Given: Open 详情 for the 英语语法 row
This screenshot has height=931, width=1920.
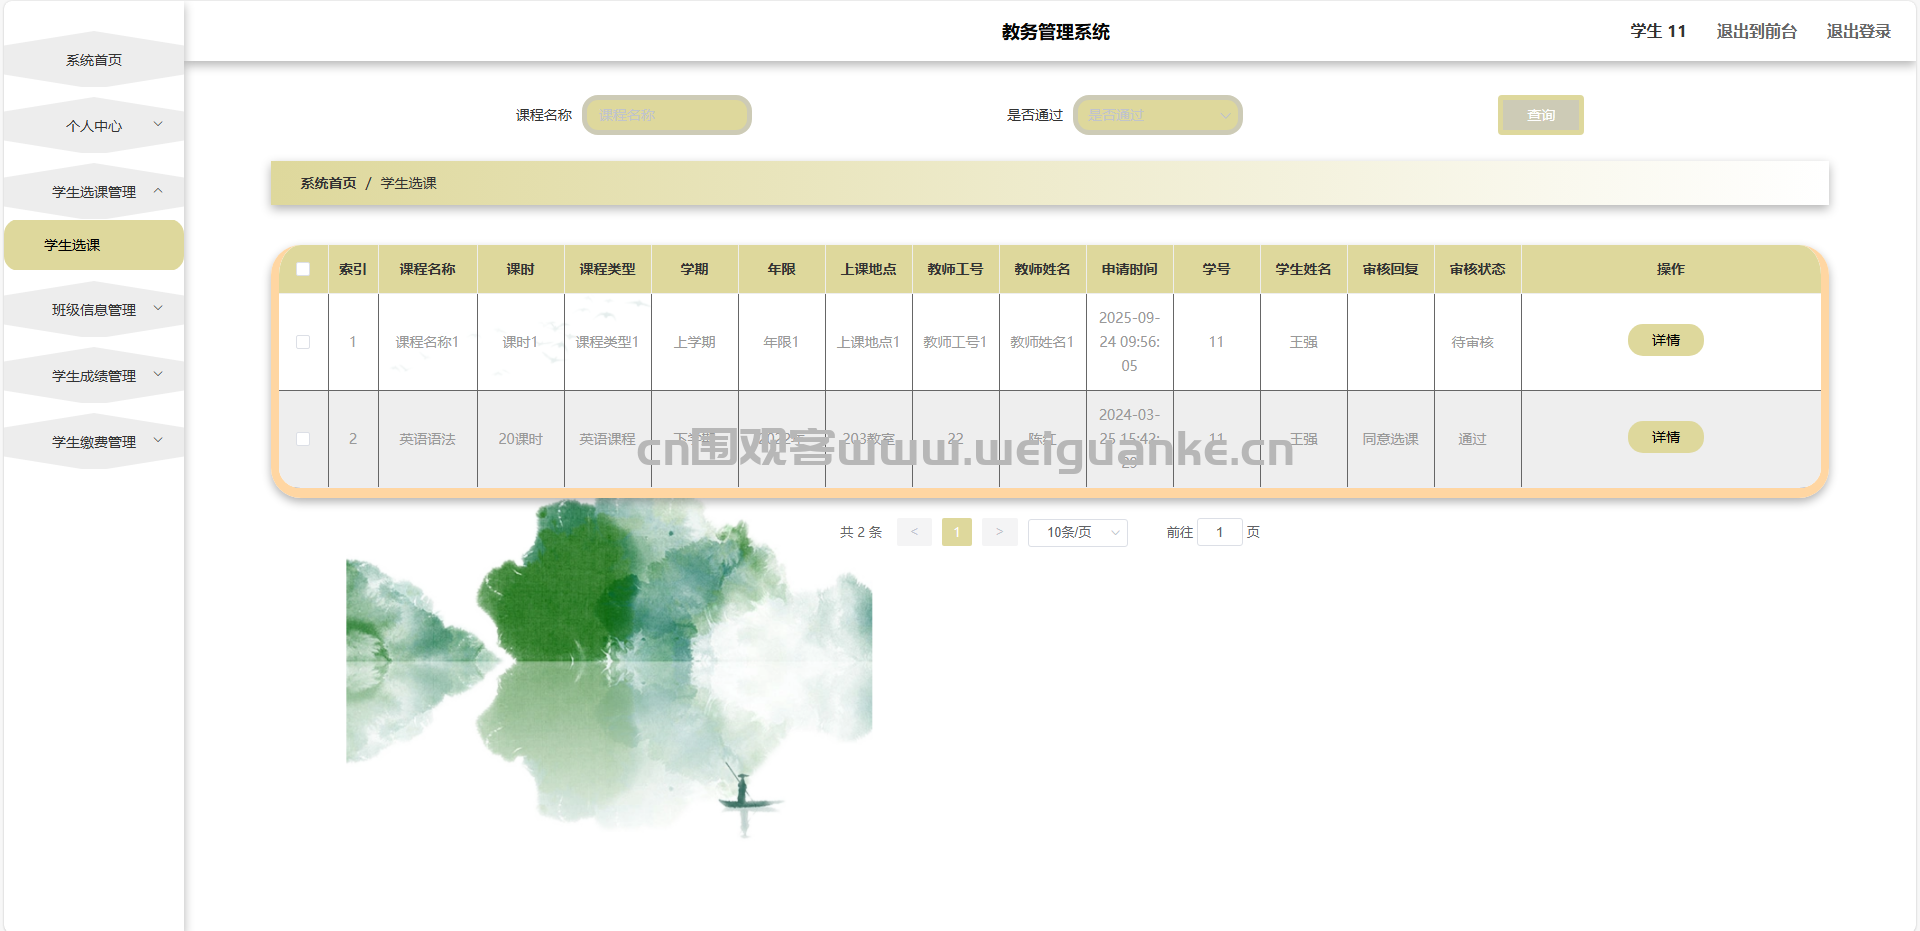Looking at the screenshot, I should click(1666, 437).
